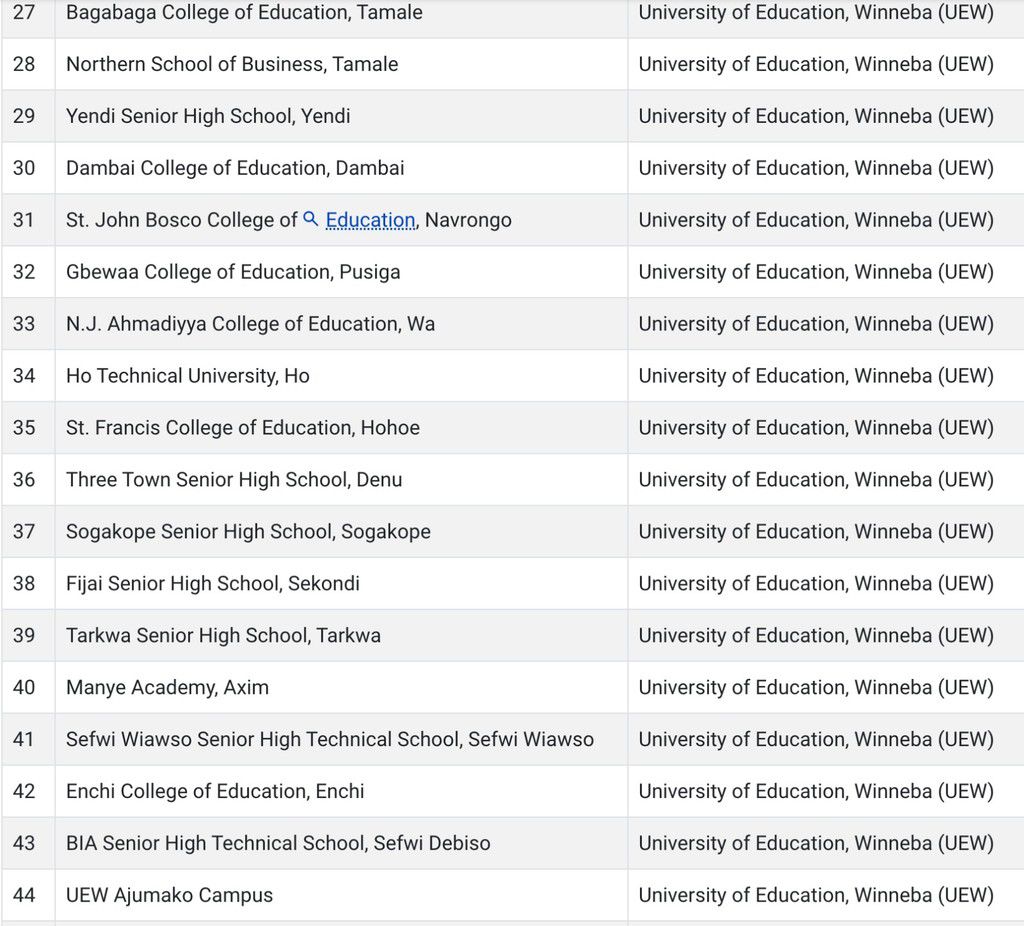Select the UEW Ajumako Campus cell
The height and width of the screenshot is (926, 1024).
[x=169, y=896]
